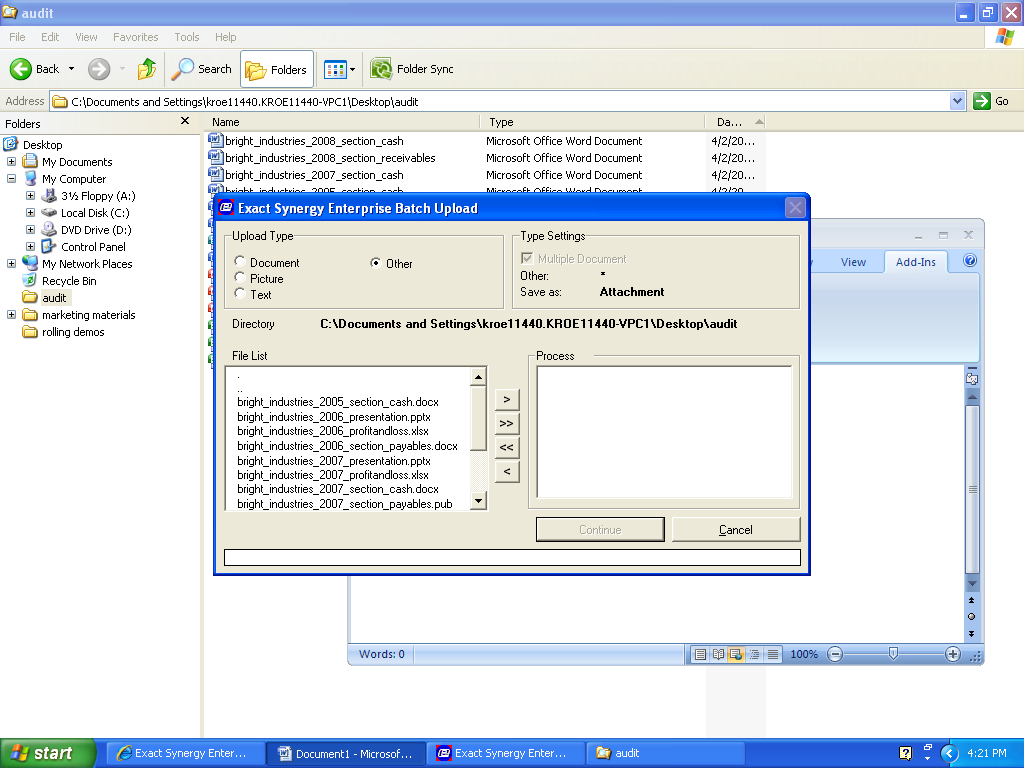Image resolution: width=1024 pixels, height=768 pixels.
Task: Click the Word zoom slider handle
Action: [893, 654]
